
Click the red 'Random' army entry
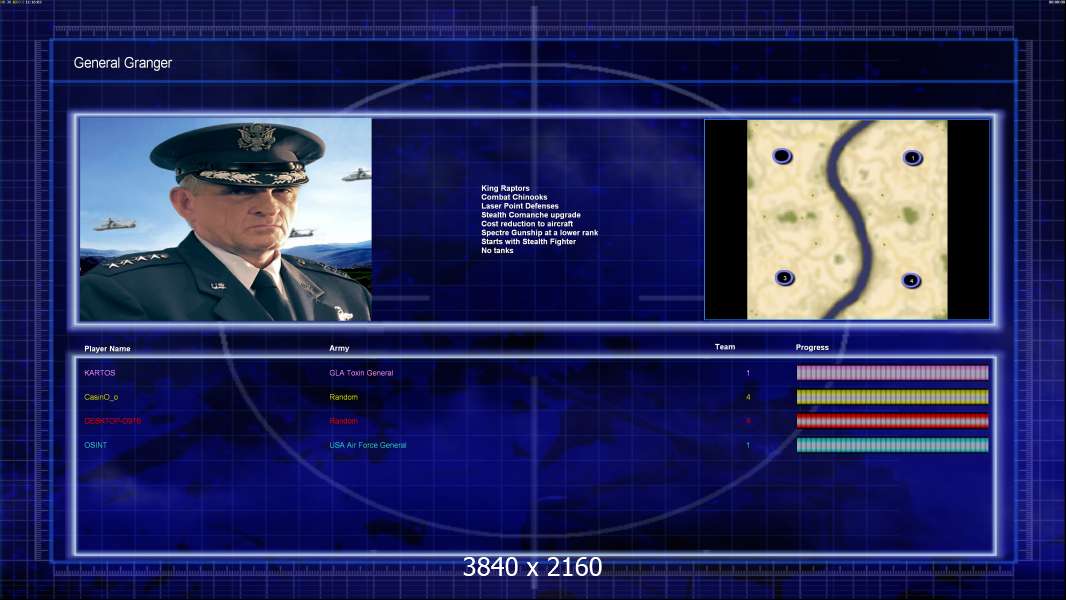point(343,421)
